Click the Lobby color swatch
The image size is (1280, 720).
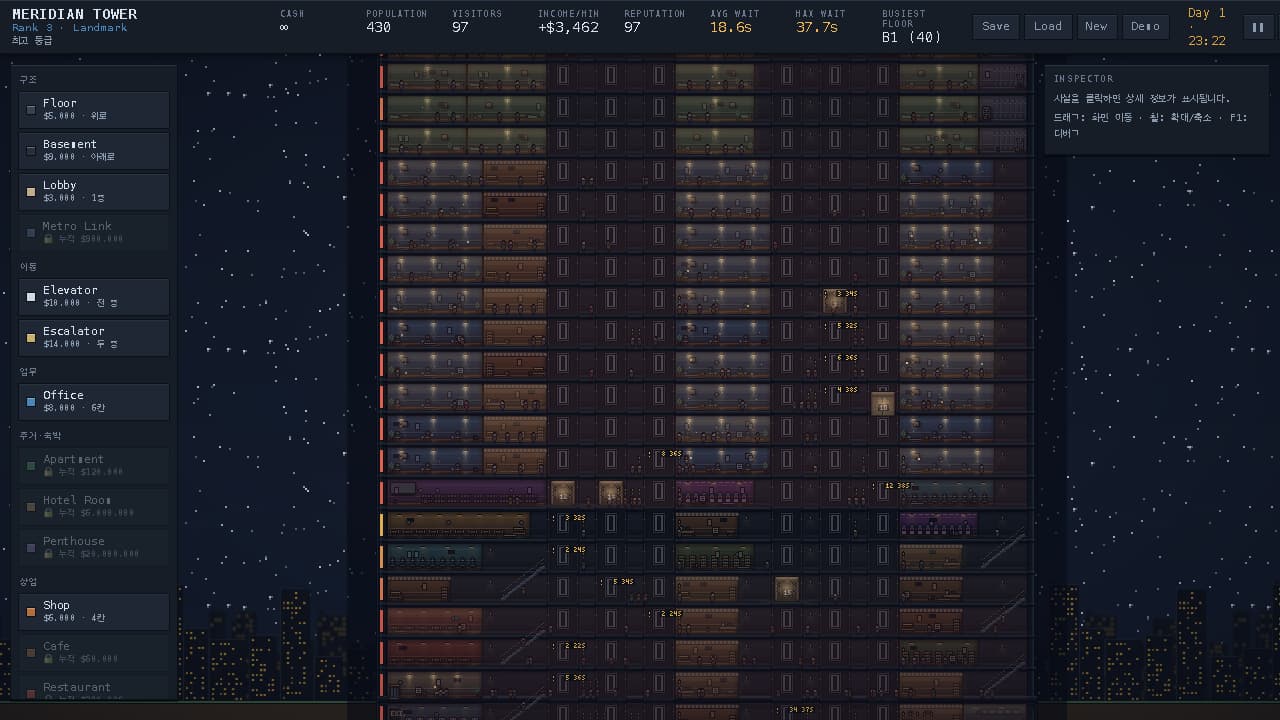[x=31, y=192]
